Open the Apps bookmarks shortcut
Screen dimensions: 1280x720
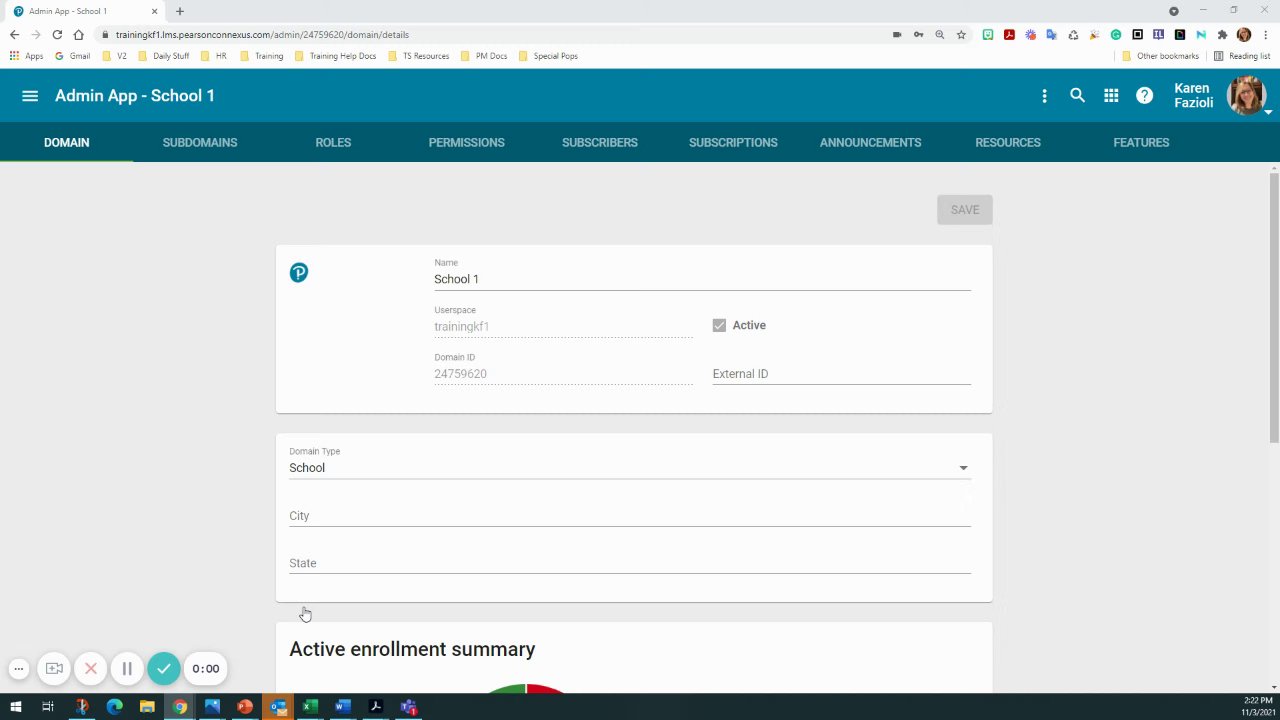[27, 56]
